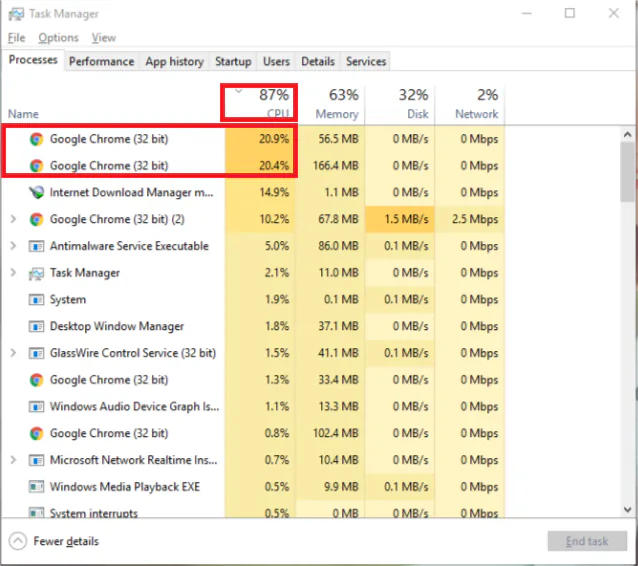Select the Processes tab

point(33,60)
